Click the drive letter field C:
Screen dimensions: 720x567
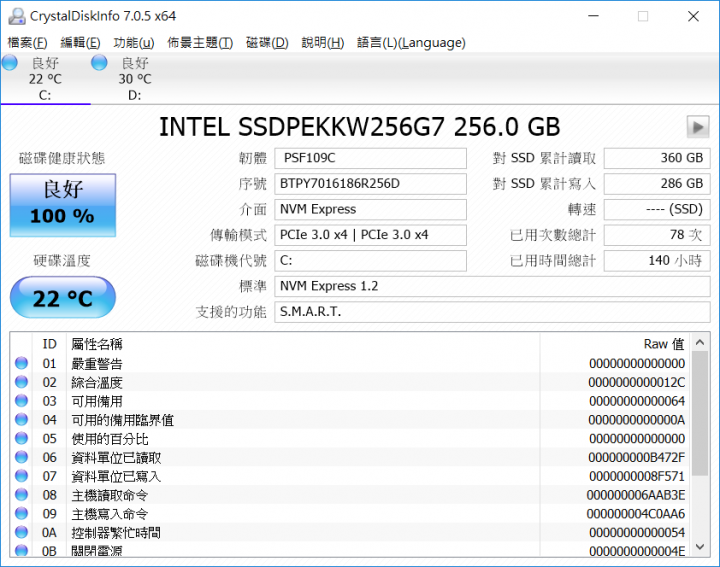click(371, 261)
